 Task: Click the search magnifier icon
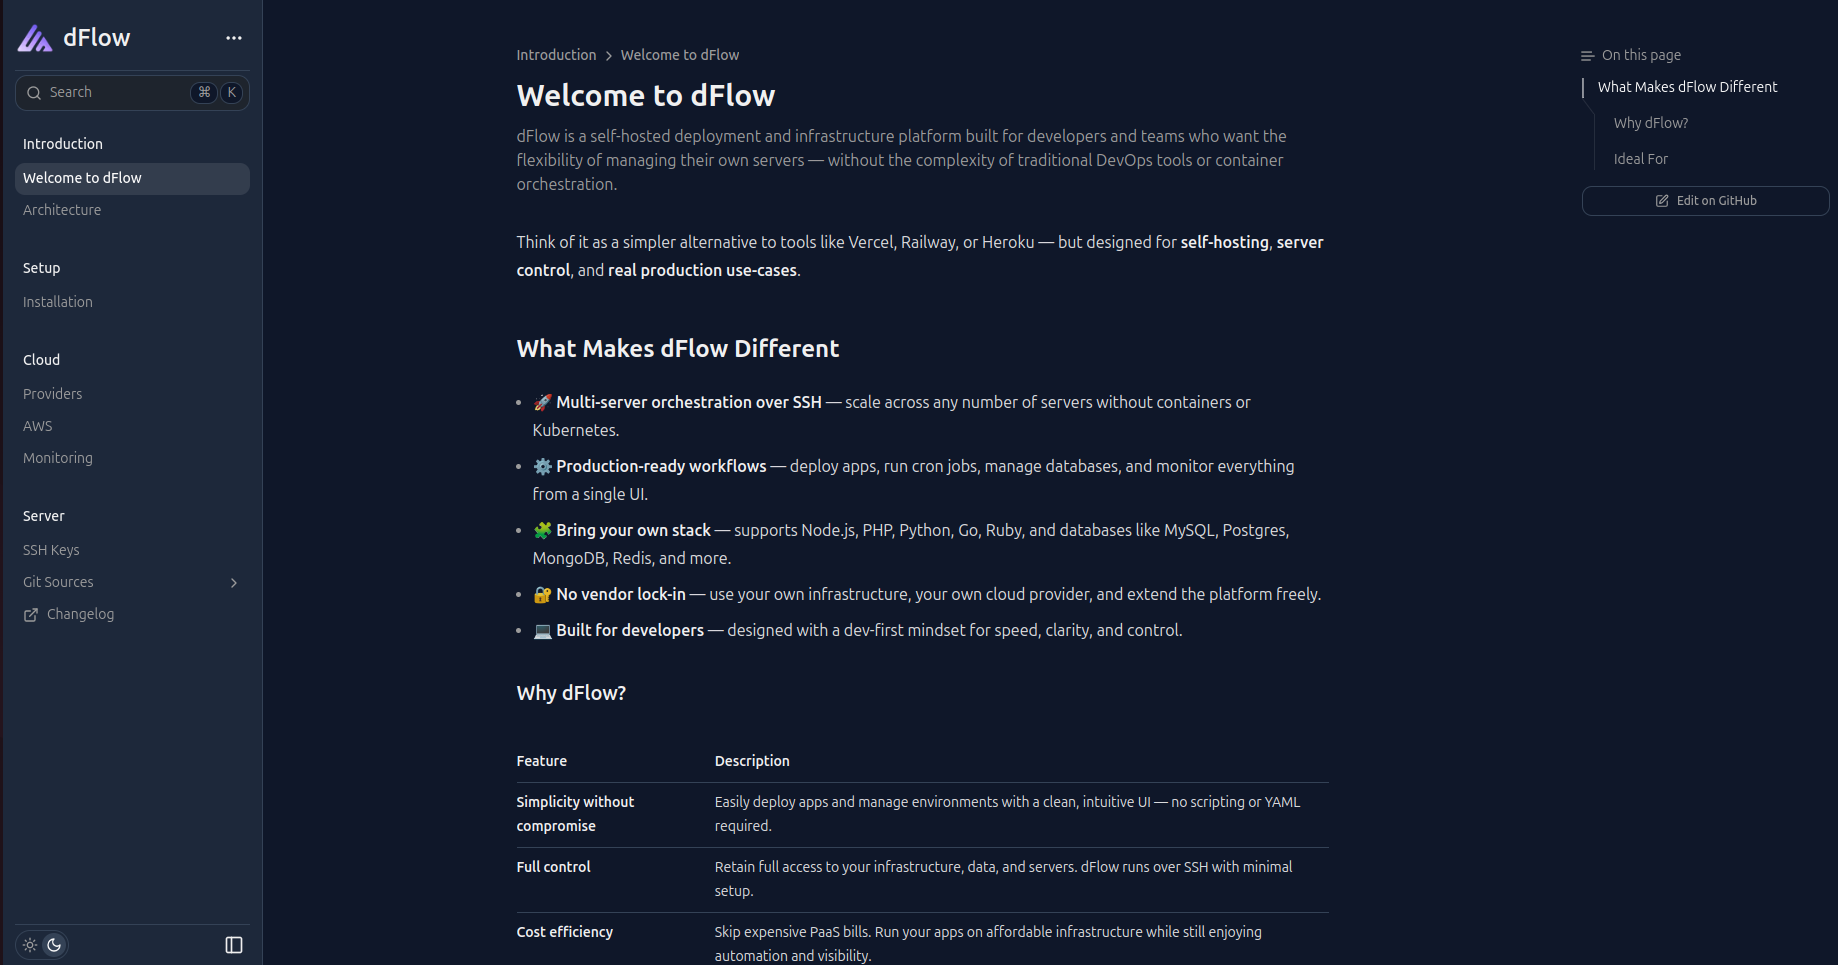pos(35,92)
